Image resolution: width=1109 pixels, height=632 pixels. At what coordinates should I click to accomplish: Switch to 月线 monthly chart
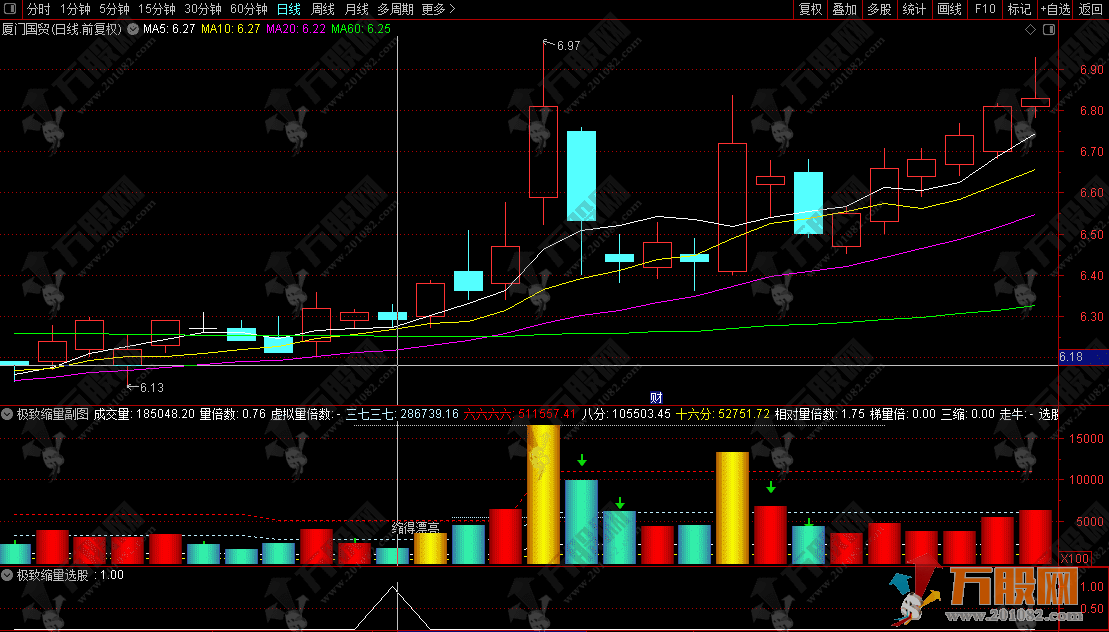(356, 9)
